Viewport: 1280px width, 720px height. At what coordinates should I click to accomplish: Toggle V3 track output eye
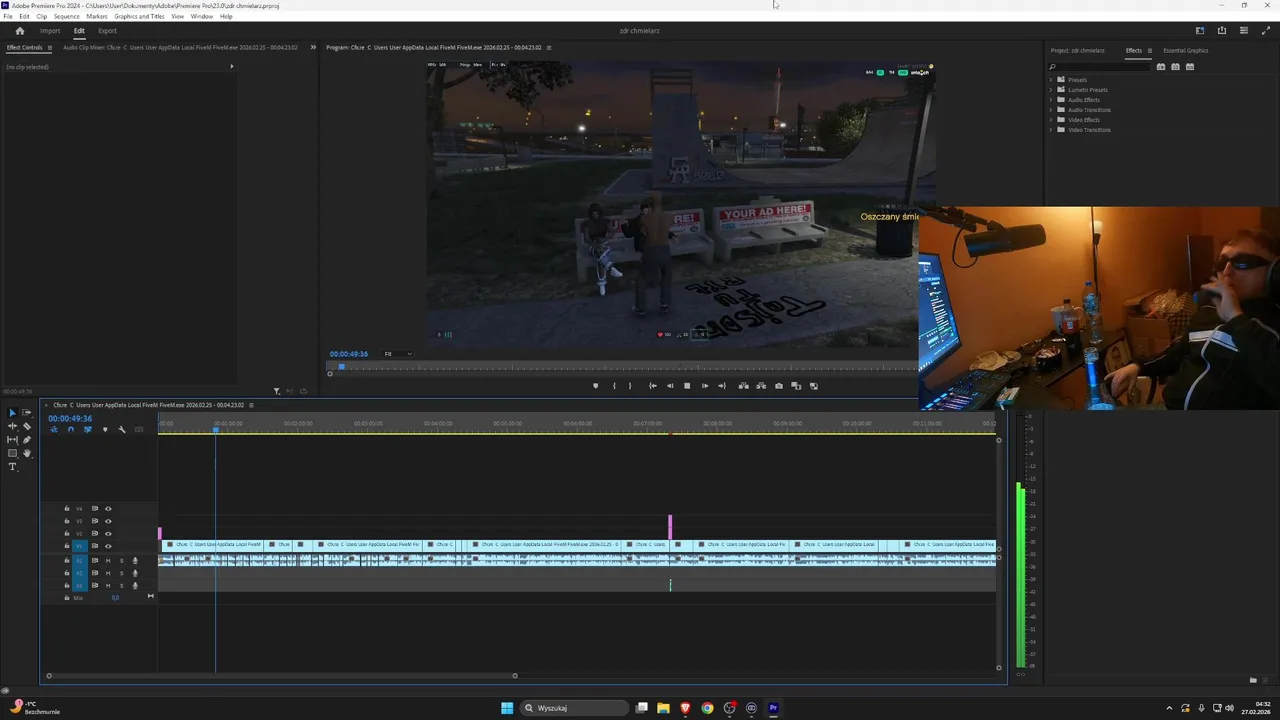(x=108, y=521)
